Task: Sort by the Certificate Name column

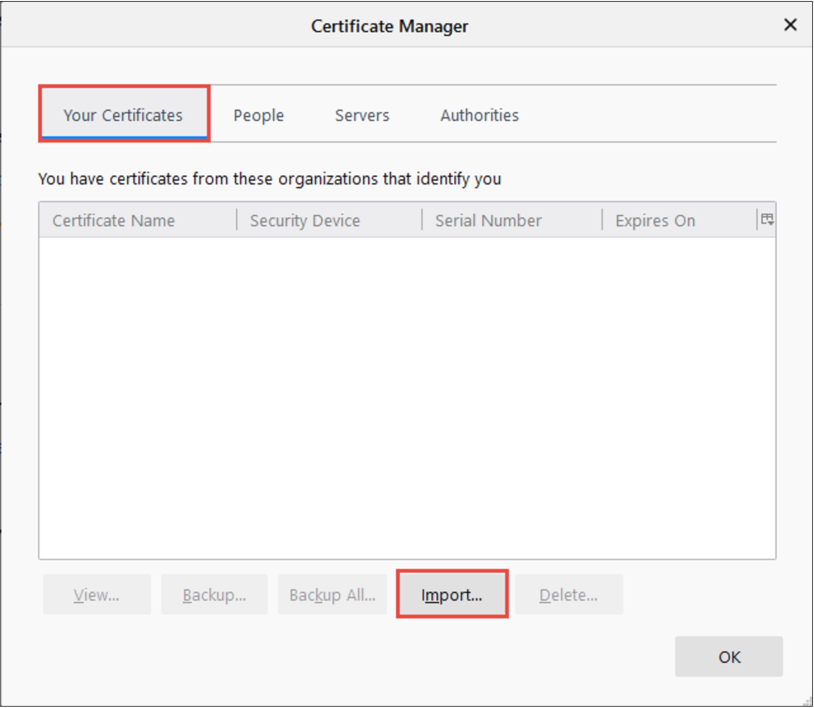Action: (114, 221)
